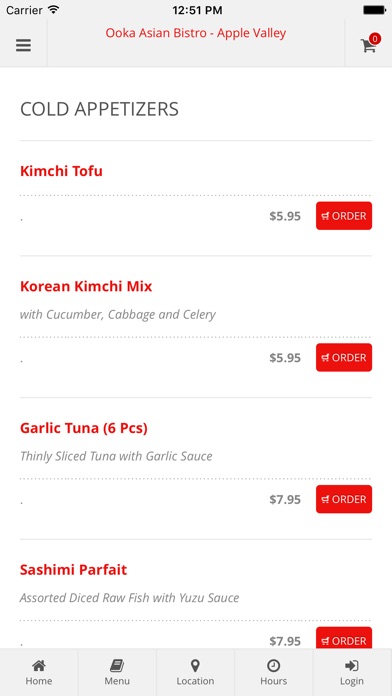
Task: Tap the Menu book icon
Action: 117,665
